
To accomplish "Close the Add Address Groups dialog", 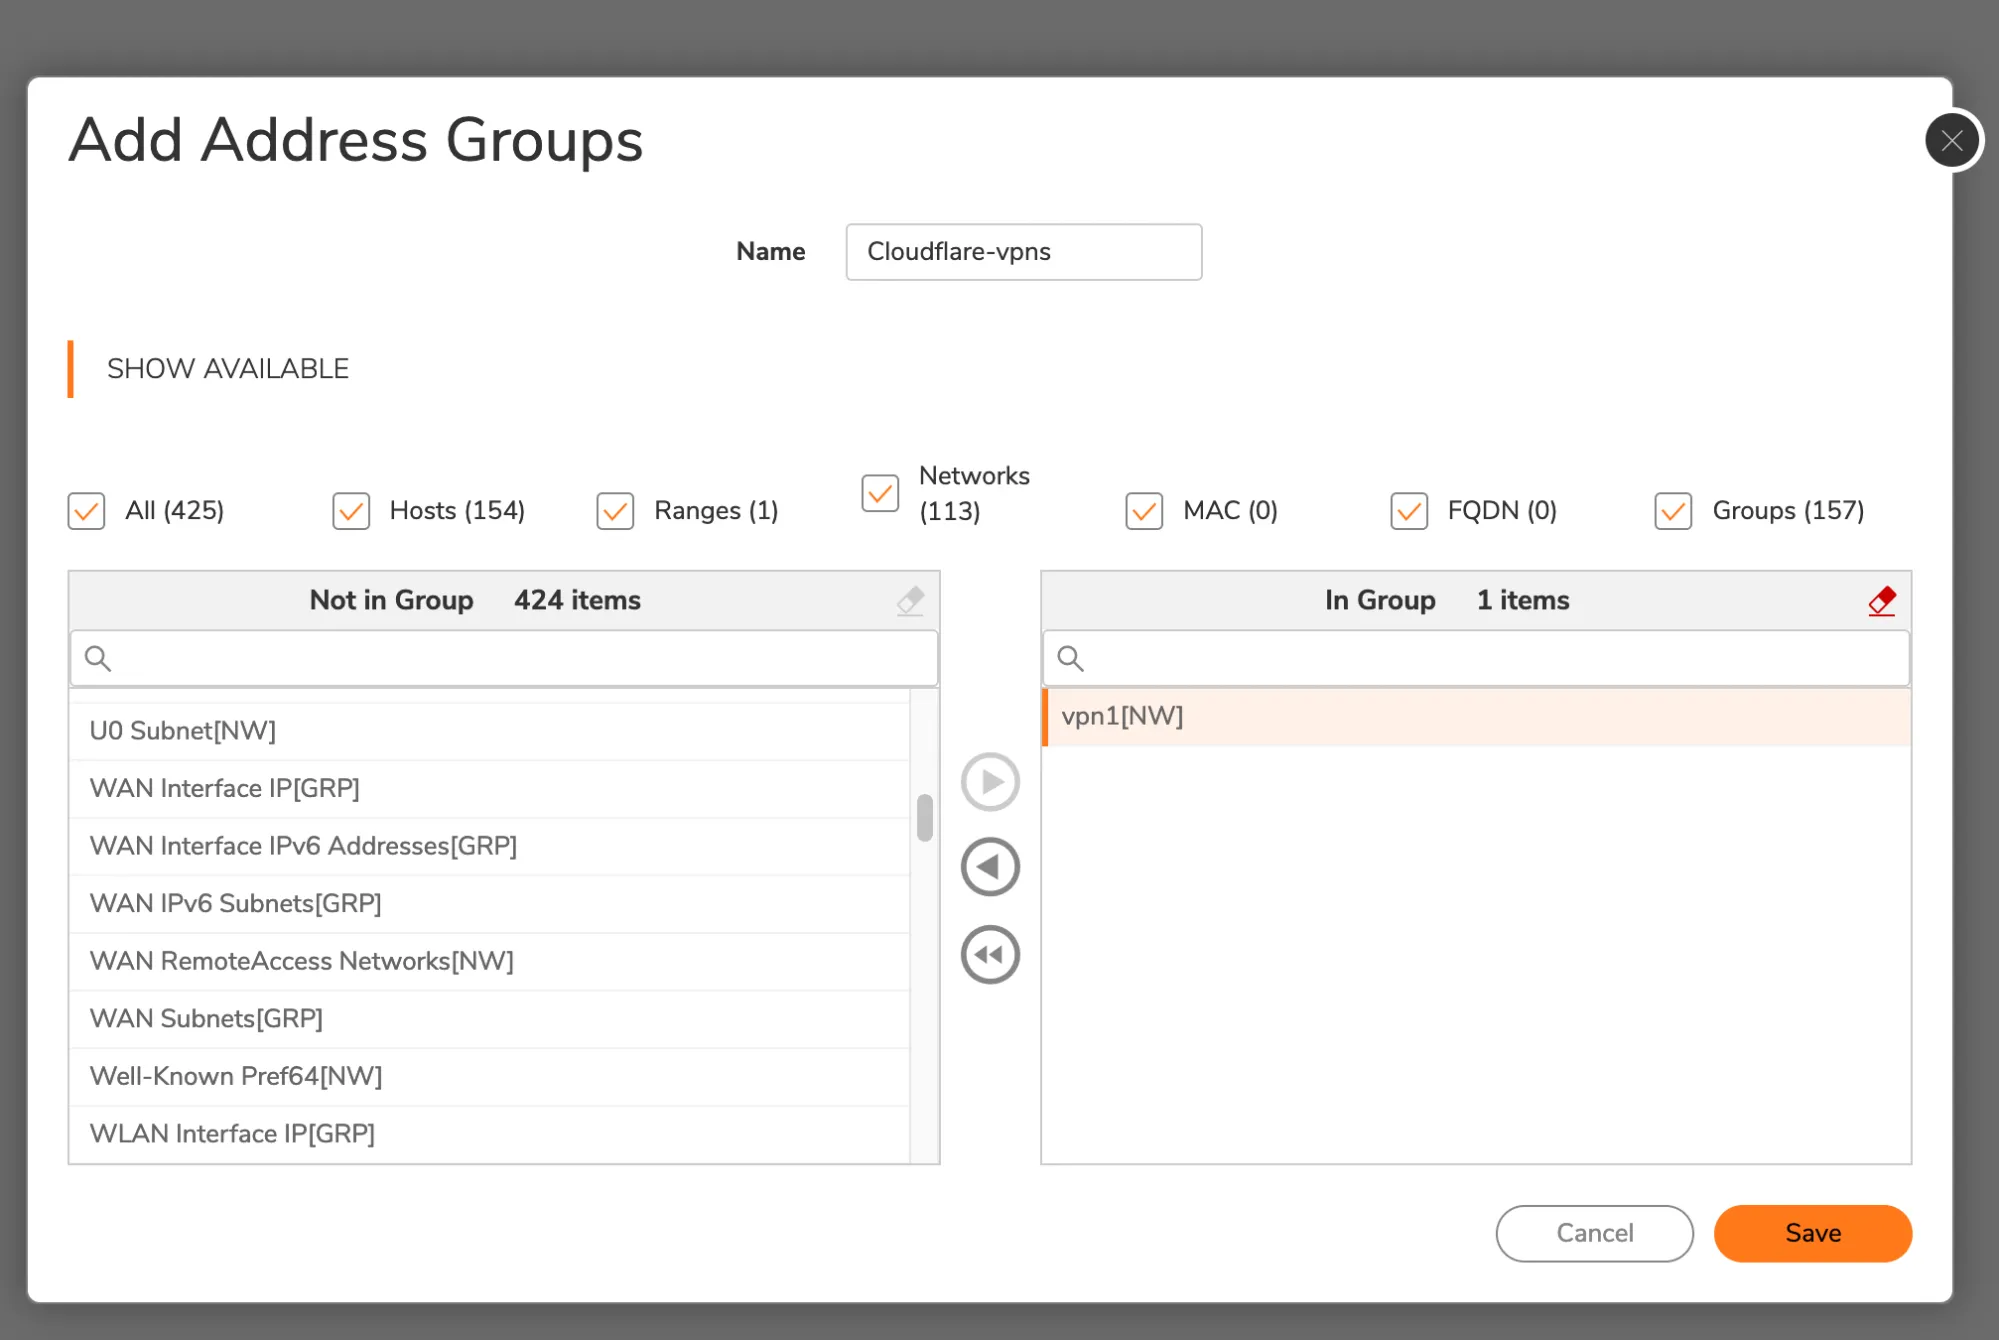I will (x=1951, y=140).
